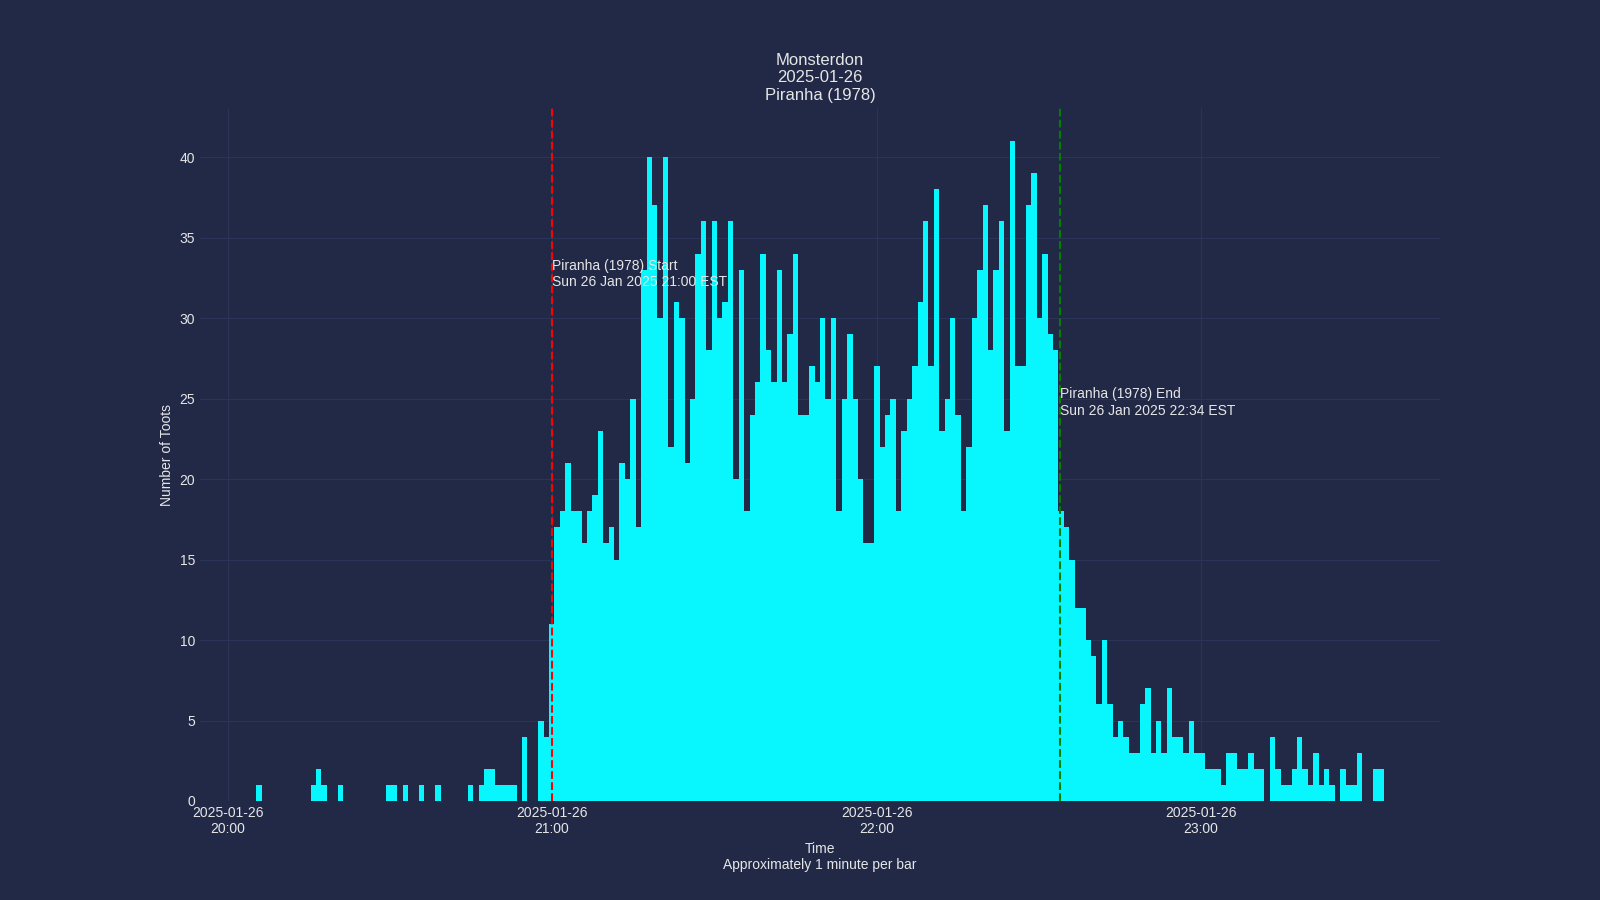Viewport: 1600px width, 900px height.
Task: Click the 0 y-axis tick label
Action: (x=191, y=802)
